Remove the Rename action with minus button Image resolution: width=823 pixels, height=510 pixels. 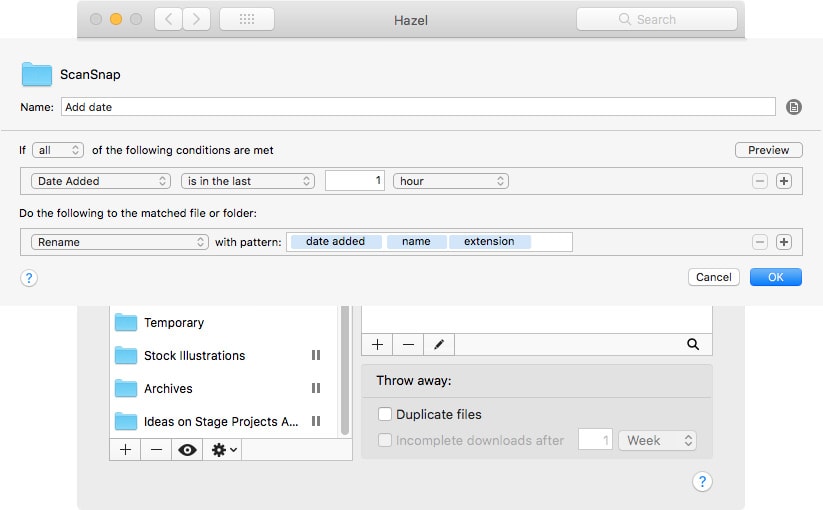[759, 242]
